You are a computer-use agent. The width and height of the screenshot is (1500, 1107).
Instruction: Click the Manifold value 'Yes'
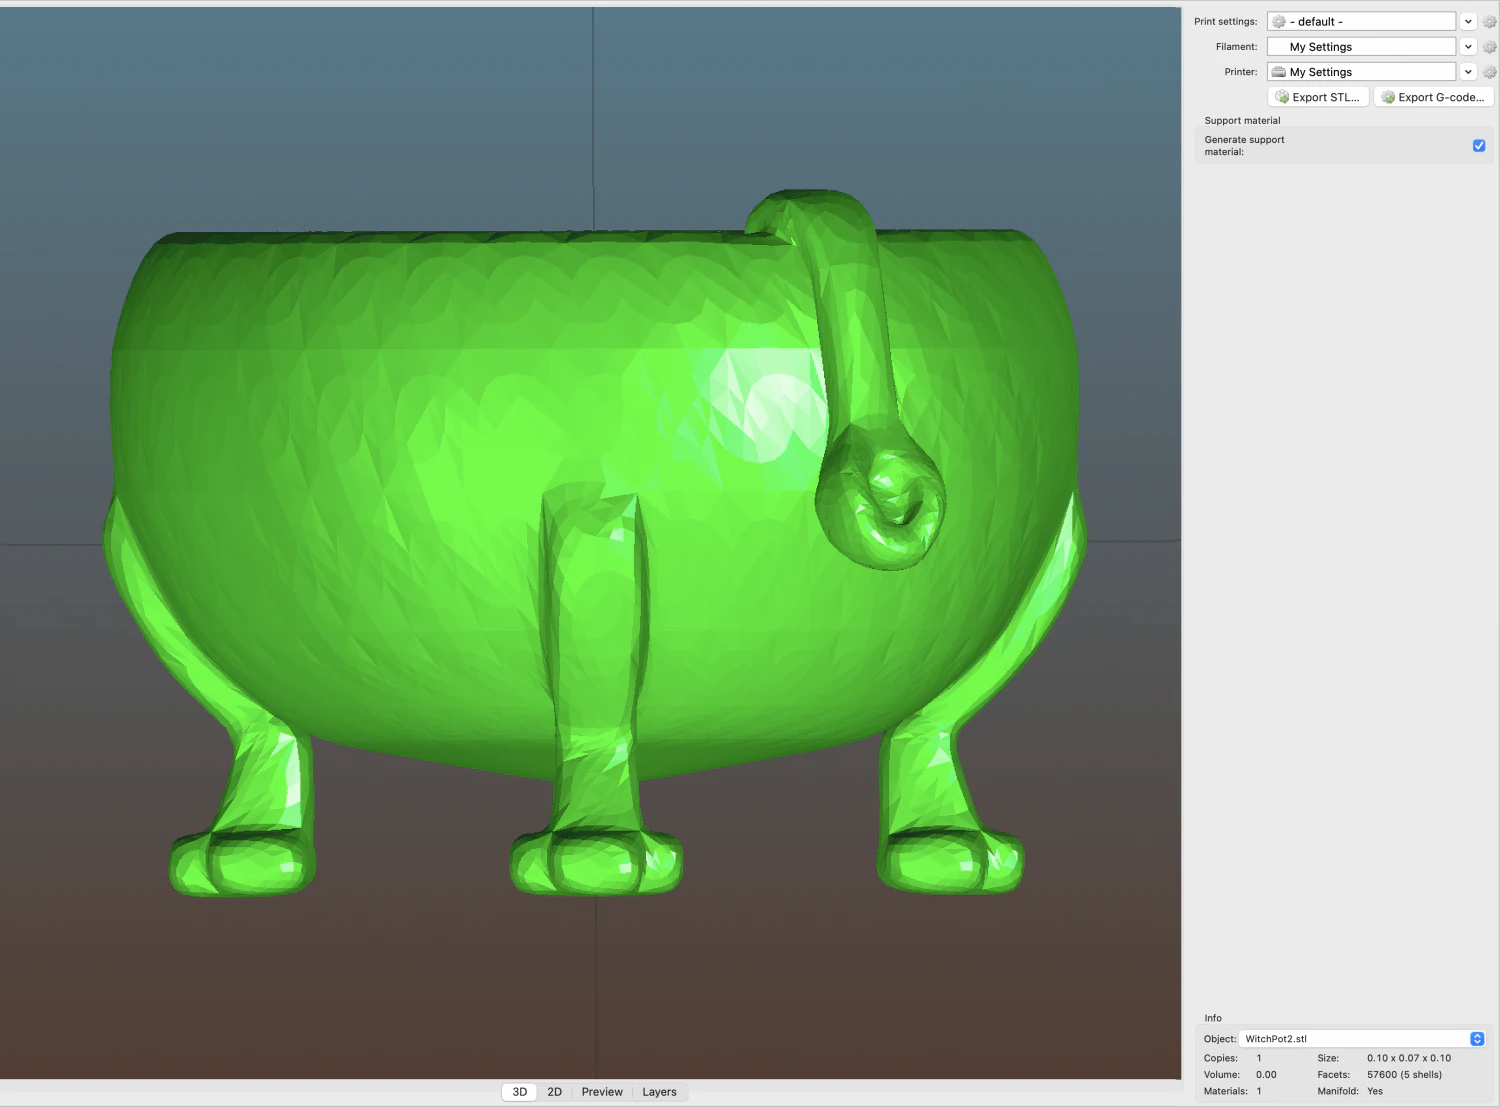pyautogui.click(x=1375, y=1091)
